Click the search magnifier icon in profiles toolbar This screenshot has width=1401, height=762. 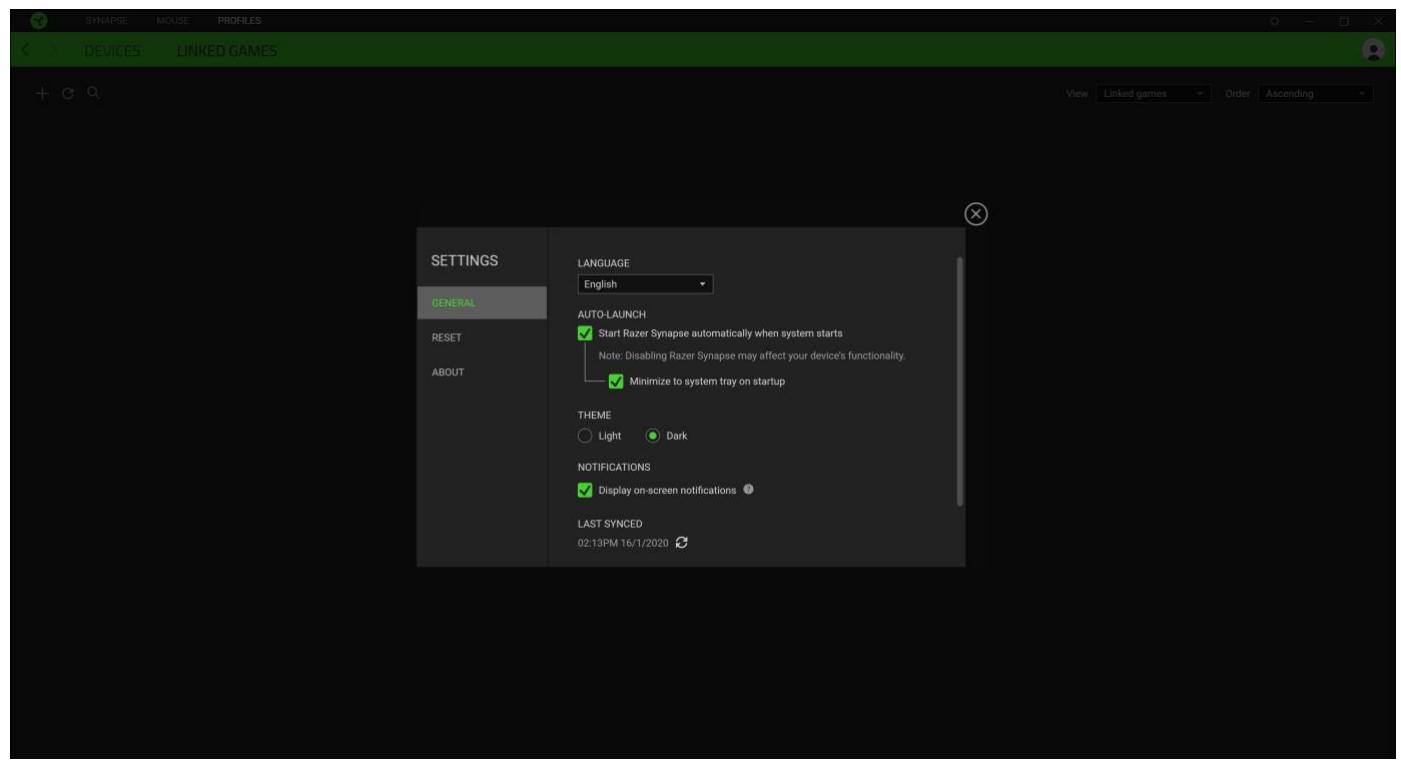[x=93, y=93]
